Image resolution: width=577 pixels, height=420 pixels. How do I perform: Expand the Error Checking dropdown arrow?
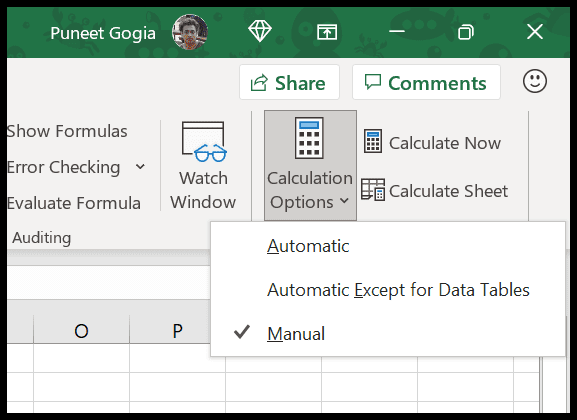pos(140,167)
